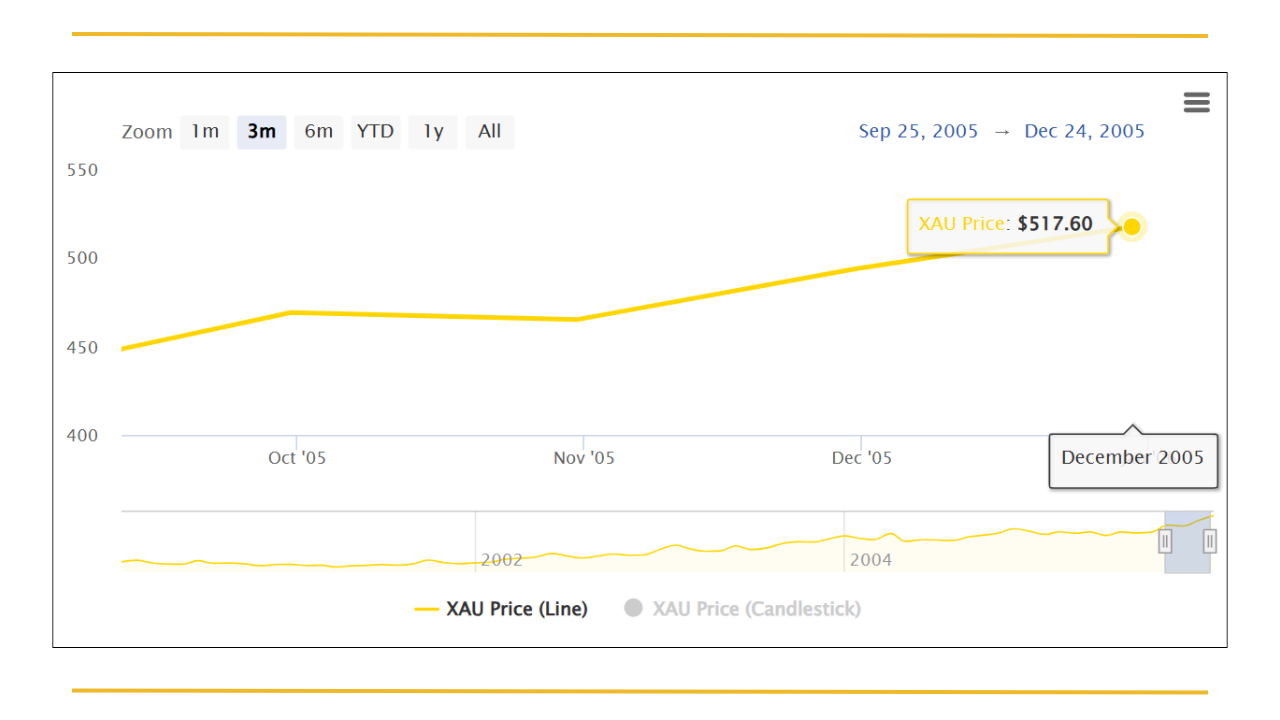This screenshot has width=1280, height=720.
Task: Click the yellow line legend symbol
Action: pyautogui.click(x=427, y=609)
